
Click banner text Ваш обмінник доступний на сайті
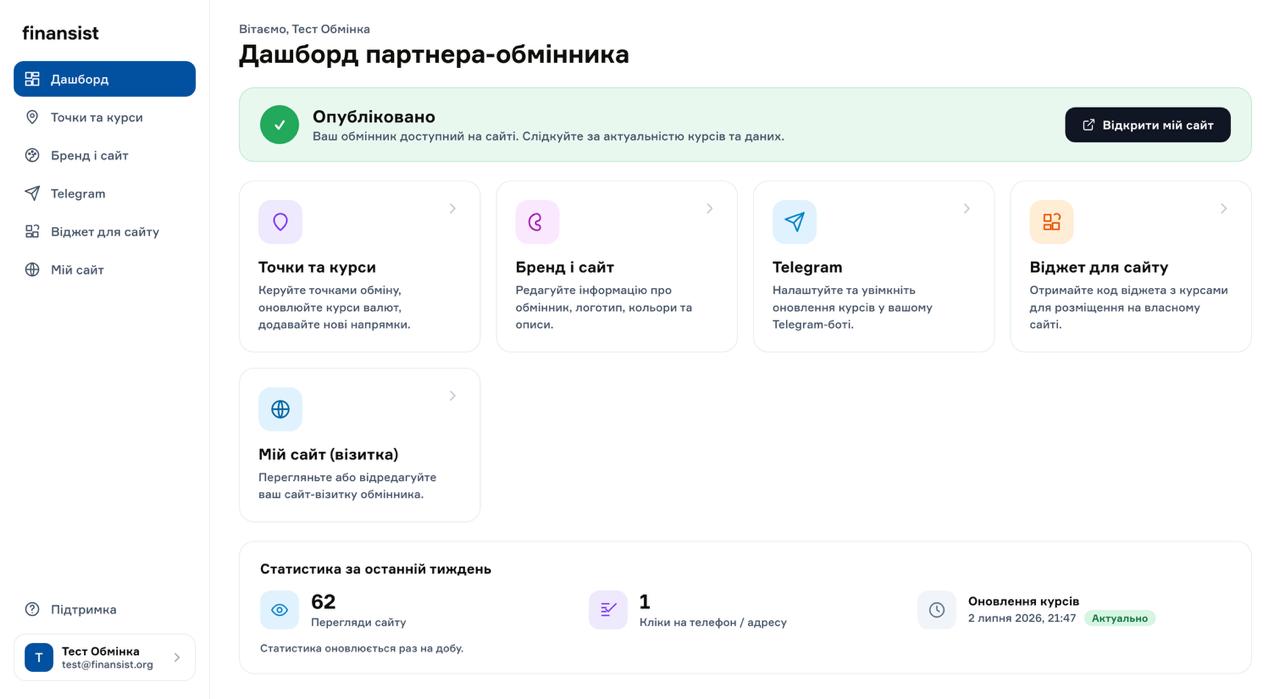click(x=548, y=136)
